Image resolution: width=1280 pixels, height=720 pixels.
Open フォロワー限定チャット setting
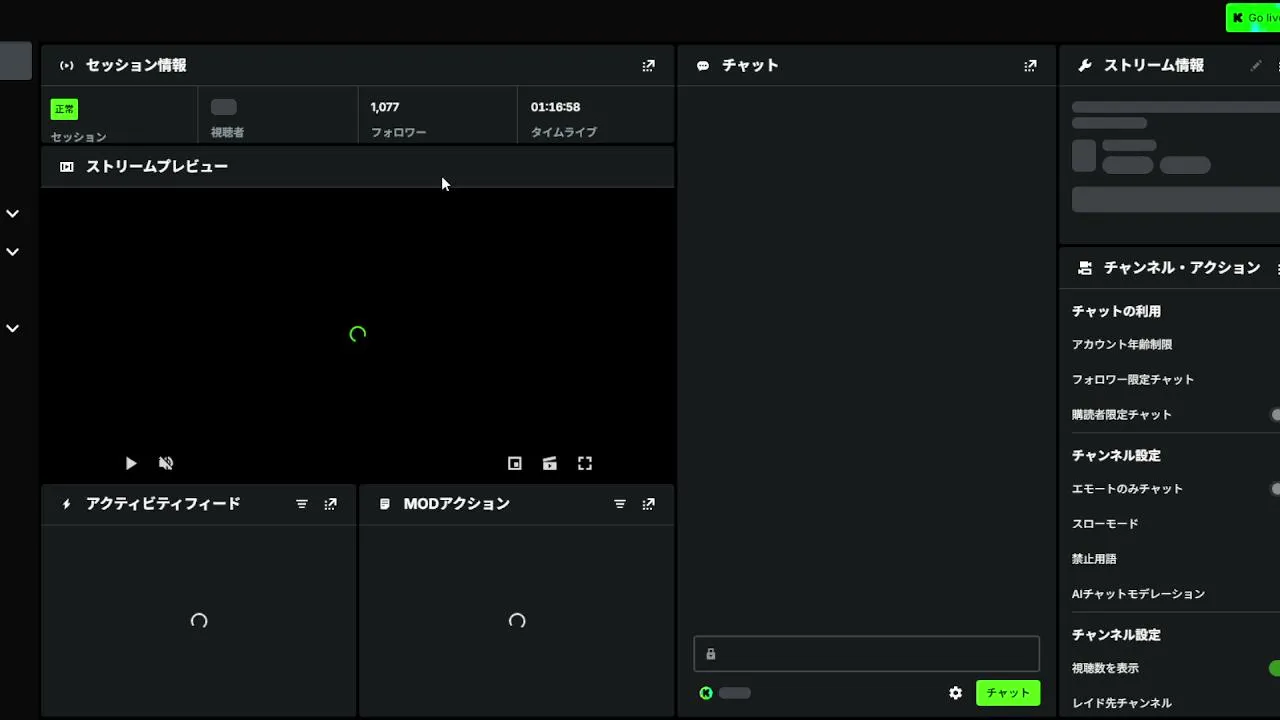[x=1133, y=380]
